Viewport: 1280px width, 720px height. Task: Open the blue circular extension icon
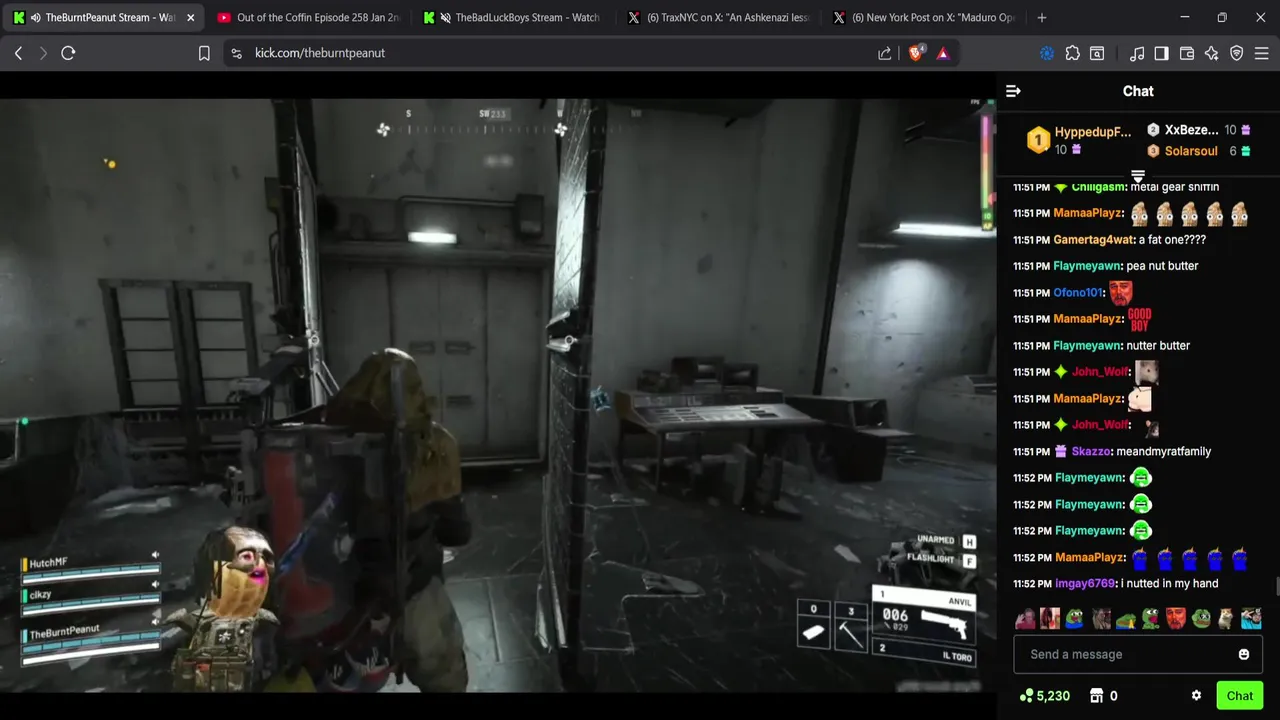tap(1047, 53)
